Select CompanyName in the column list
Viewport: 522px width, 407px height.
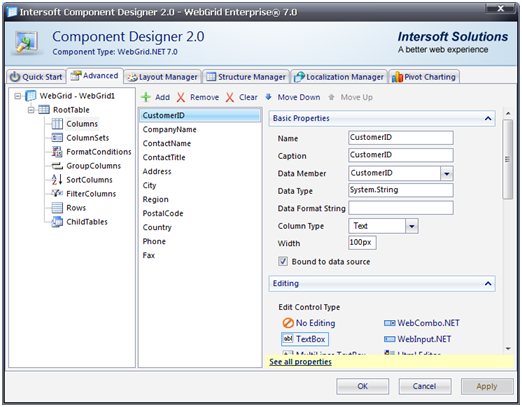[x=200, y=129]
